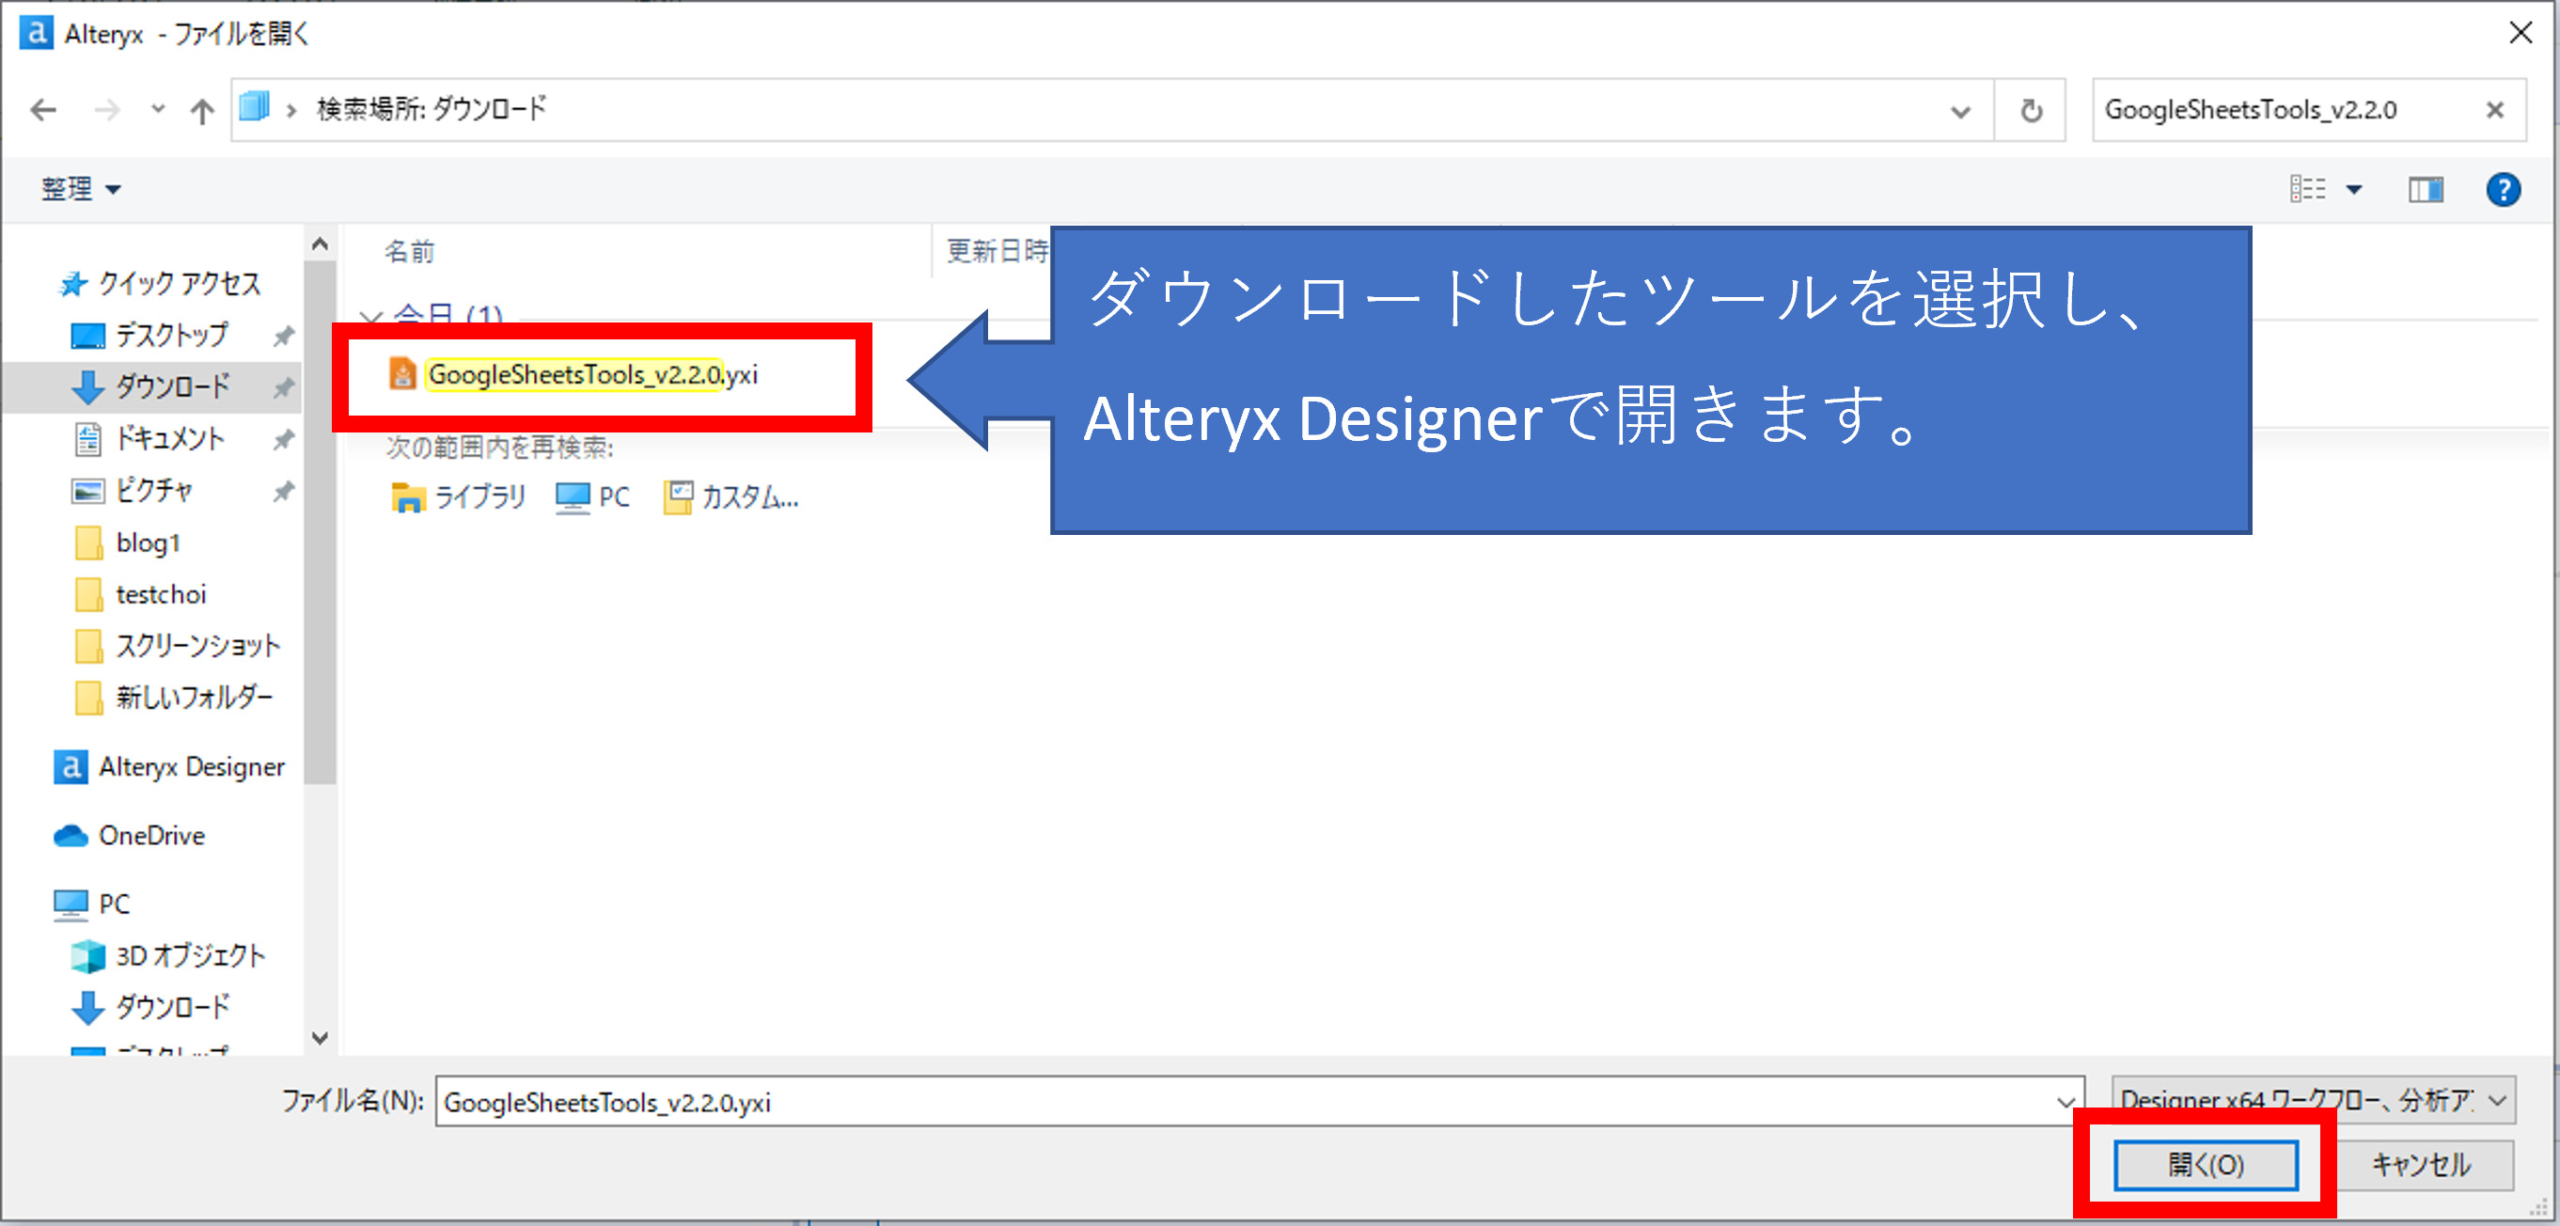Clear the search box text
This screenshot has height=1226, width=2560.
[2495, 110]
